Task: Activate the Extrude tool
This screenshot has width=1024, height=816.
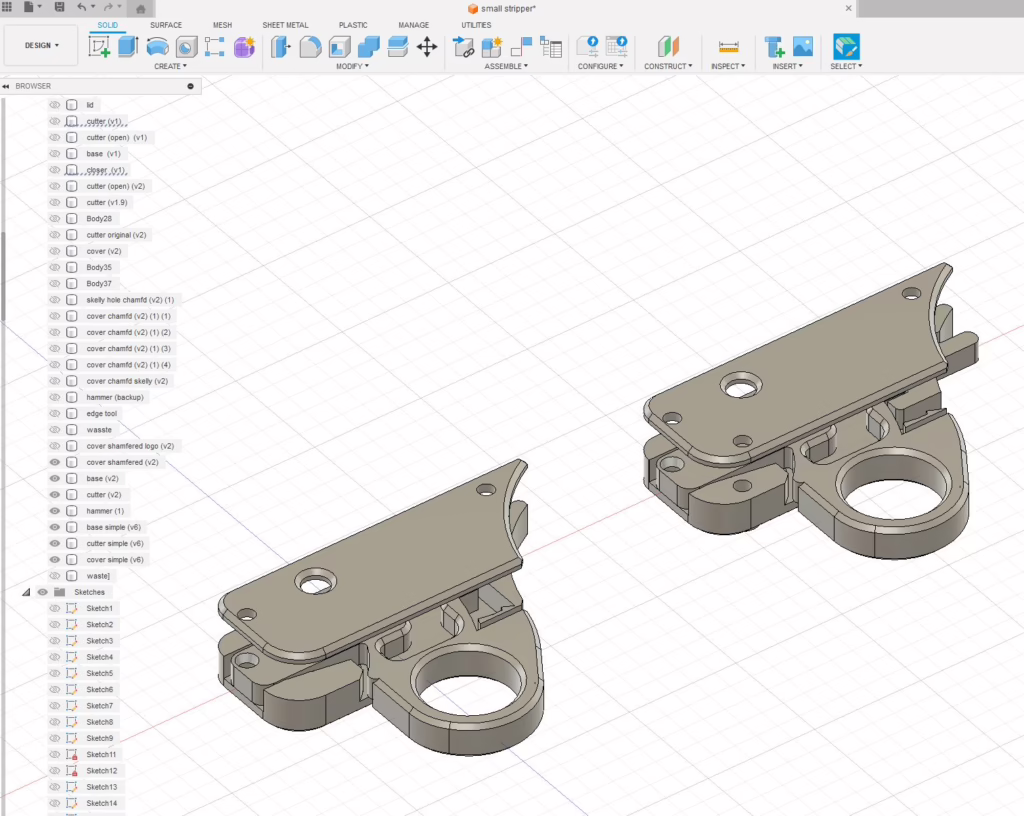Action: [x=128, y=47]
